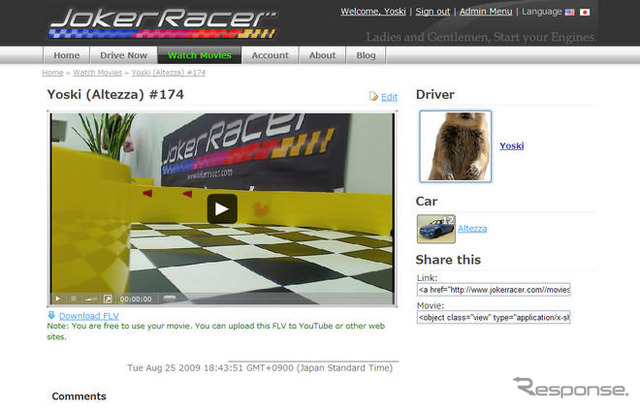640x409 pixels.
Task: Click the 'Share this' heading
Action: (x=448, y=260)
